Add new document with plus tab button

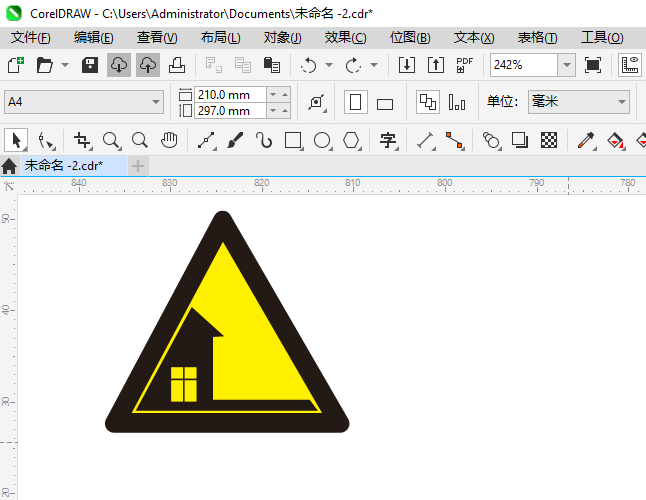138,166
